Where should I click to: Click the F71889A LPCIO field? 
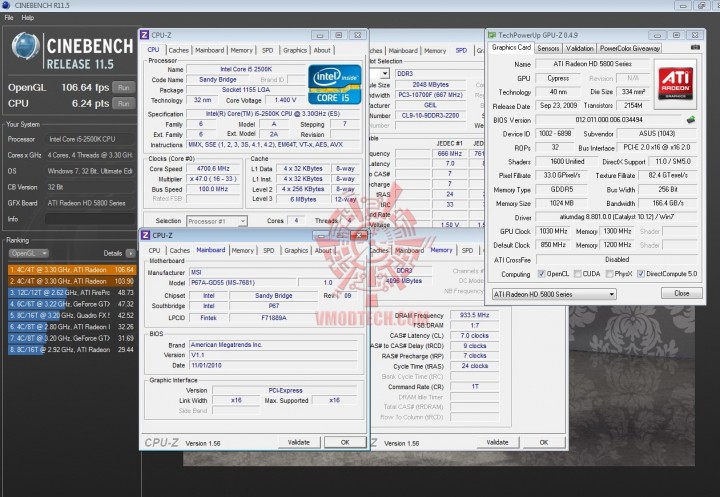click(x=274, y=317)
